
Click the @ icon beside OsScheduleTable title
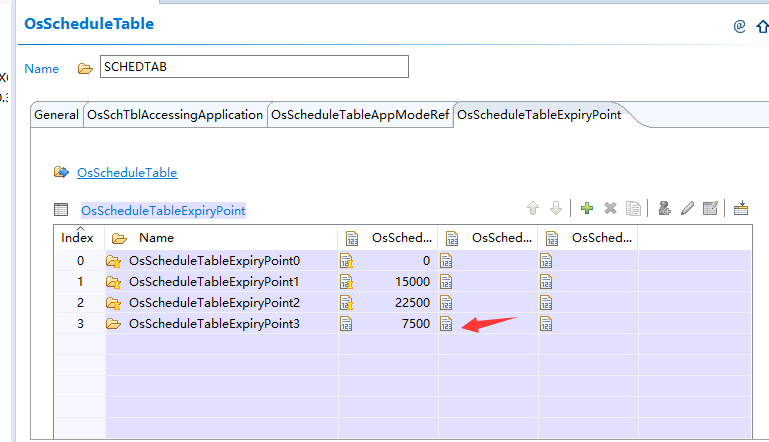[739, 26]
